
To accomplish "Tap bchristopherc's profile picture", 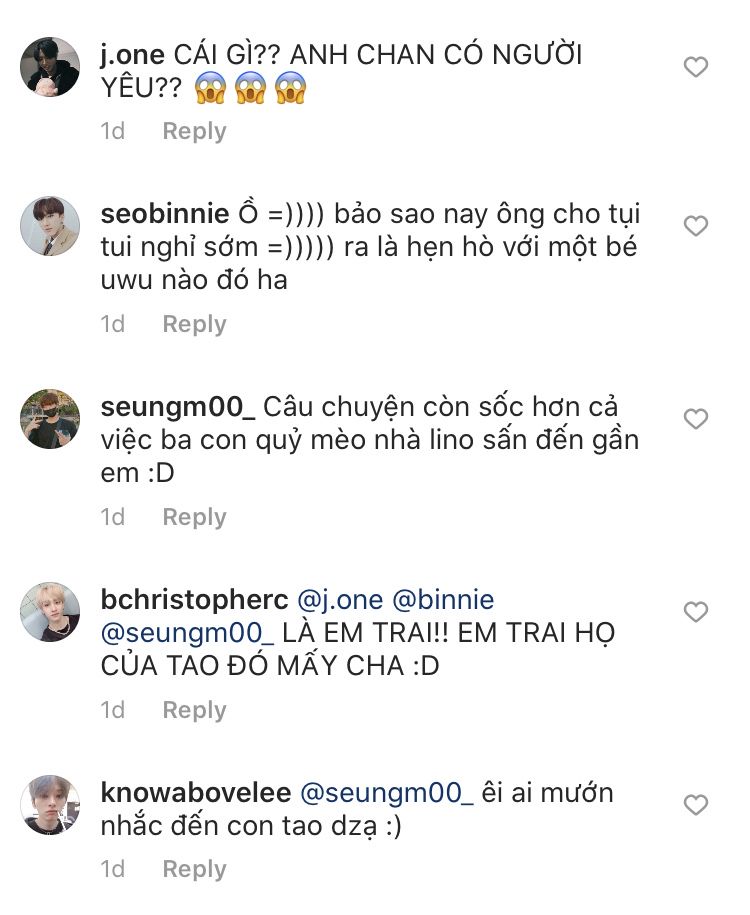I will (x=50, y=612).
